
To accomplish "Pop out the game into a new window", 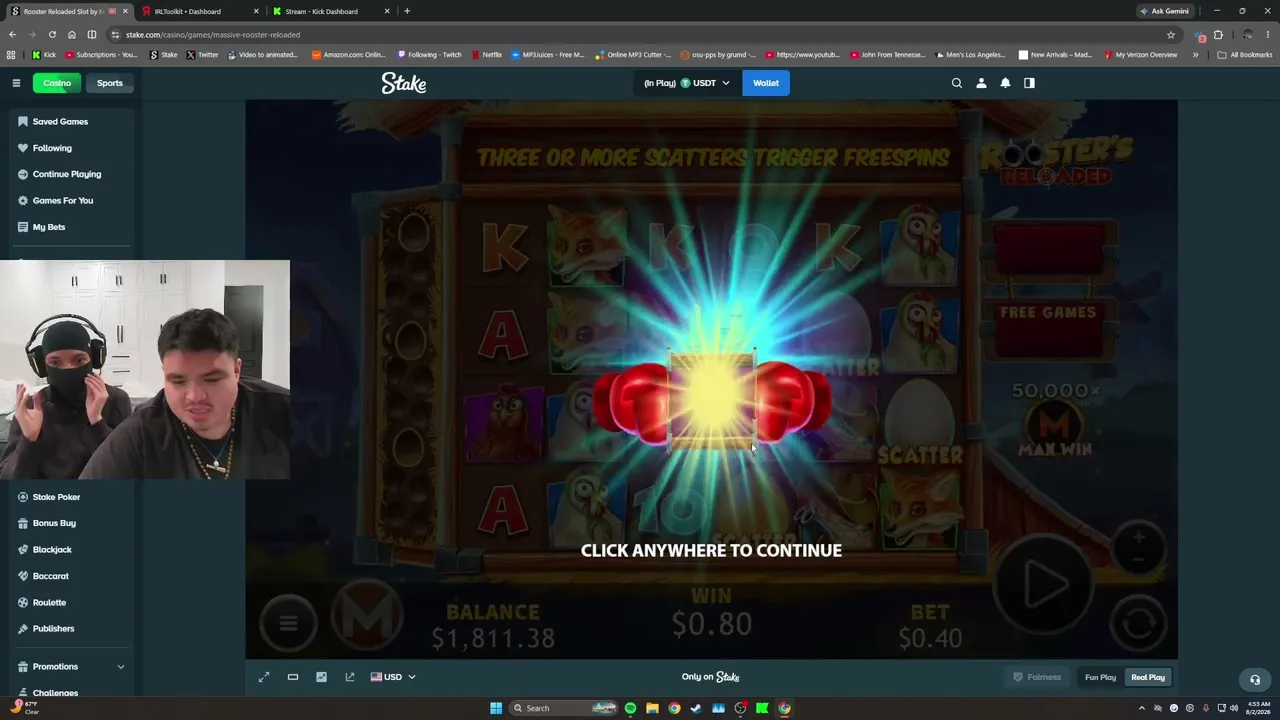I will [x=350, y=677].
